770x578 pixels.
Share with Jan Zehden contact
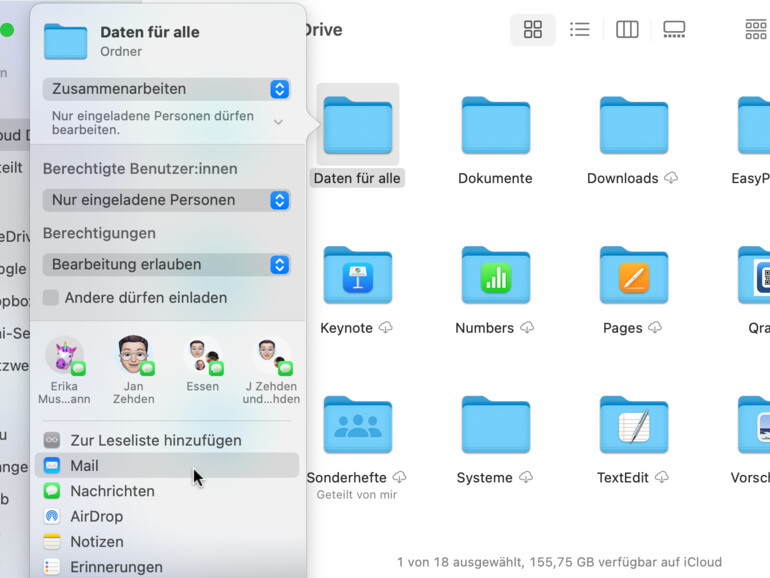click(134, 371)
